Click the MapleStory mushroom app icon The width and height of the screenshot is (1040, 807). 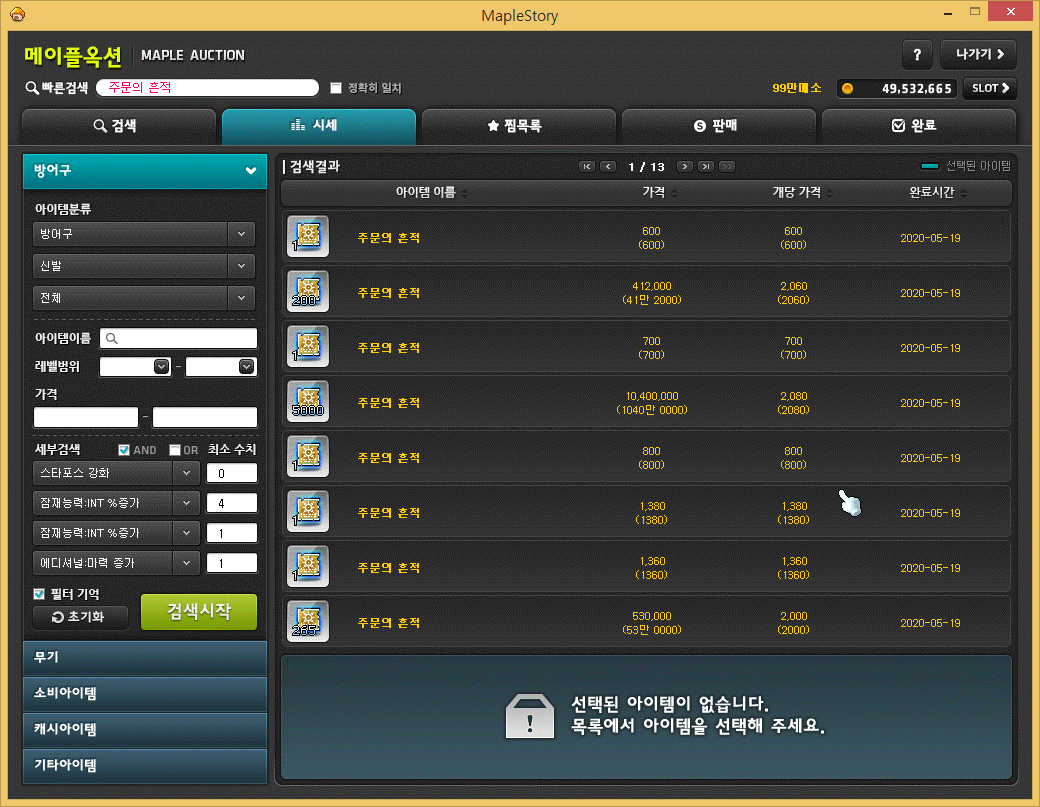[18, 14]
